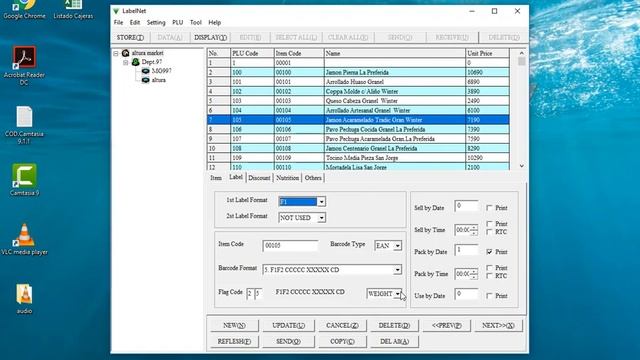The width and height of the screenshot is (640, 360).
Task: Click the Use by Date value field
Action: click(x=466, y=294)
